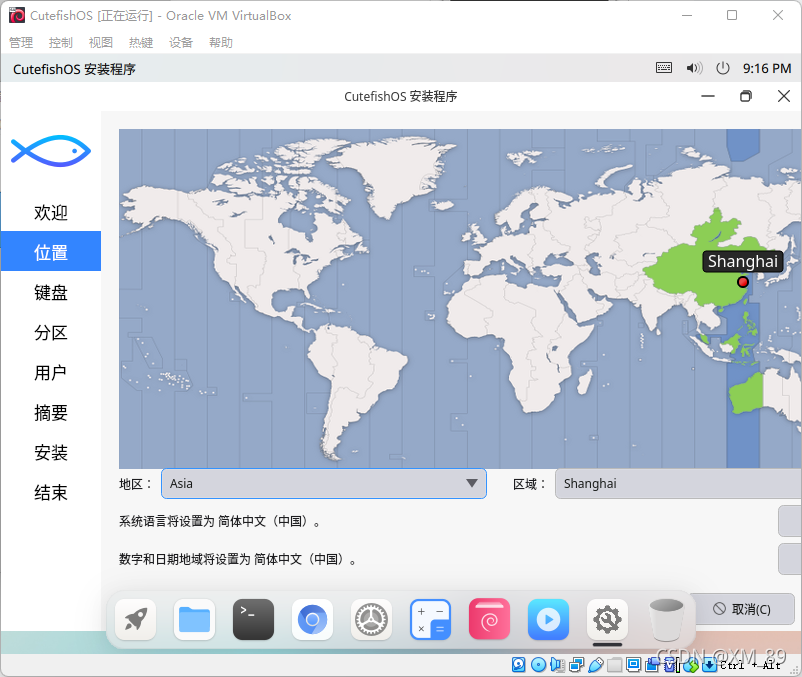Image resolution: width=802 pixels, height=677 pixels.
Task: Select the 安装 step in sidebar
Action: [x=51, y=453]
